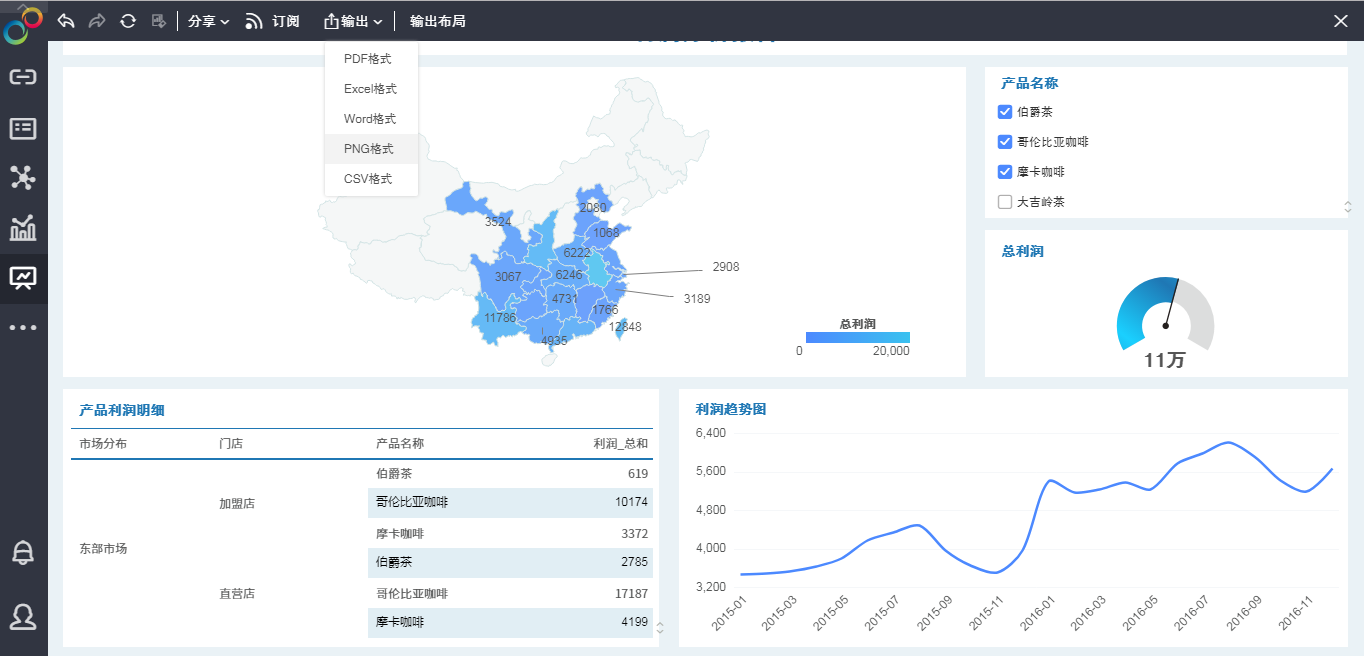Click the save/export report icon in toolbar

click(x=158, y=20)
